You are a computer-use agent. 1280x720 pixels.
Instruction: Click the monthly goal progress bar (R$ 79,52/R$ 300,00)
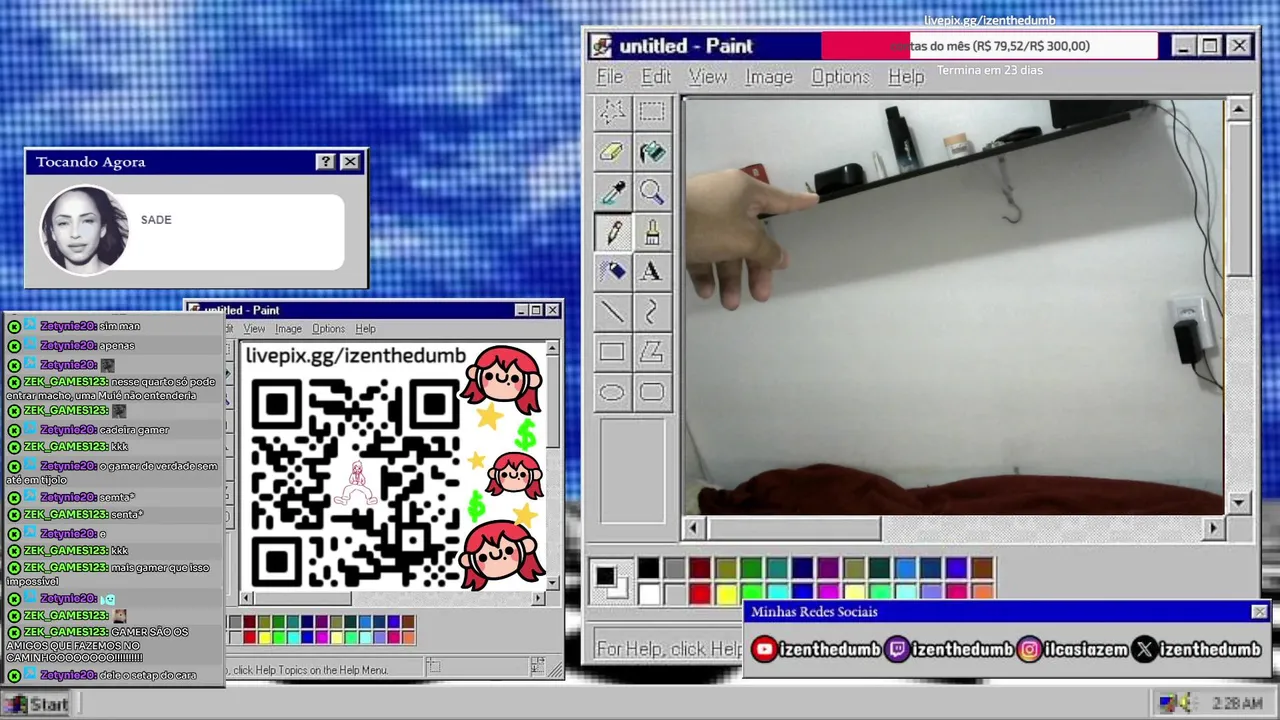point(989,46)
